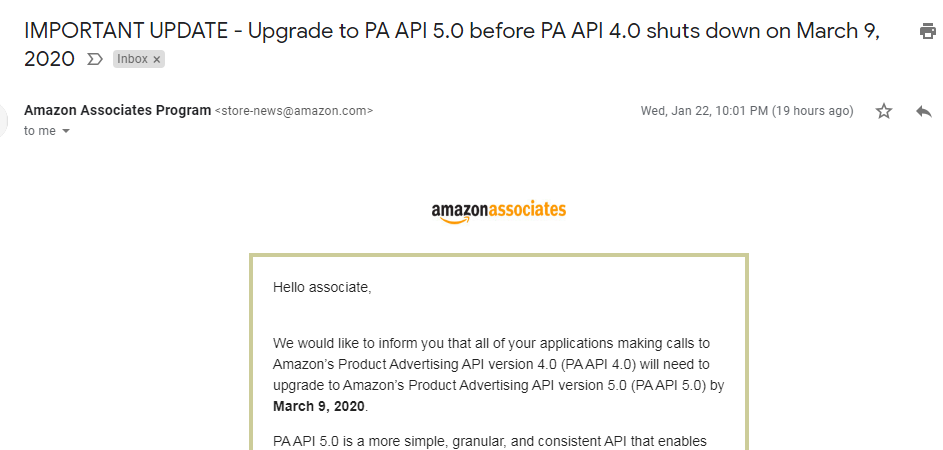
Task: Click the Inbox label chip
Action: tap(132, 59)
